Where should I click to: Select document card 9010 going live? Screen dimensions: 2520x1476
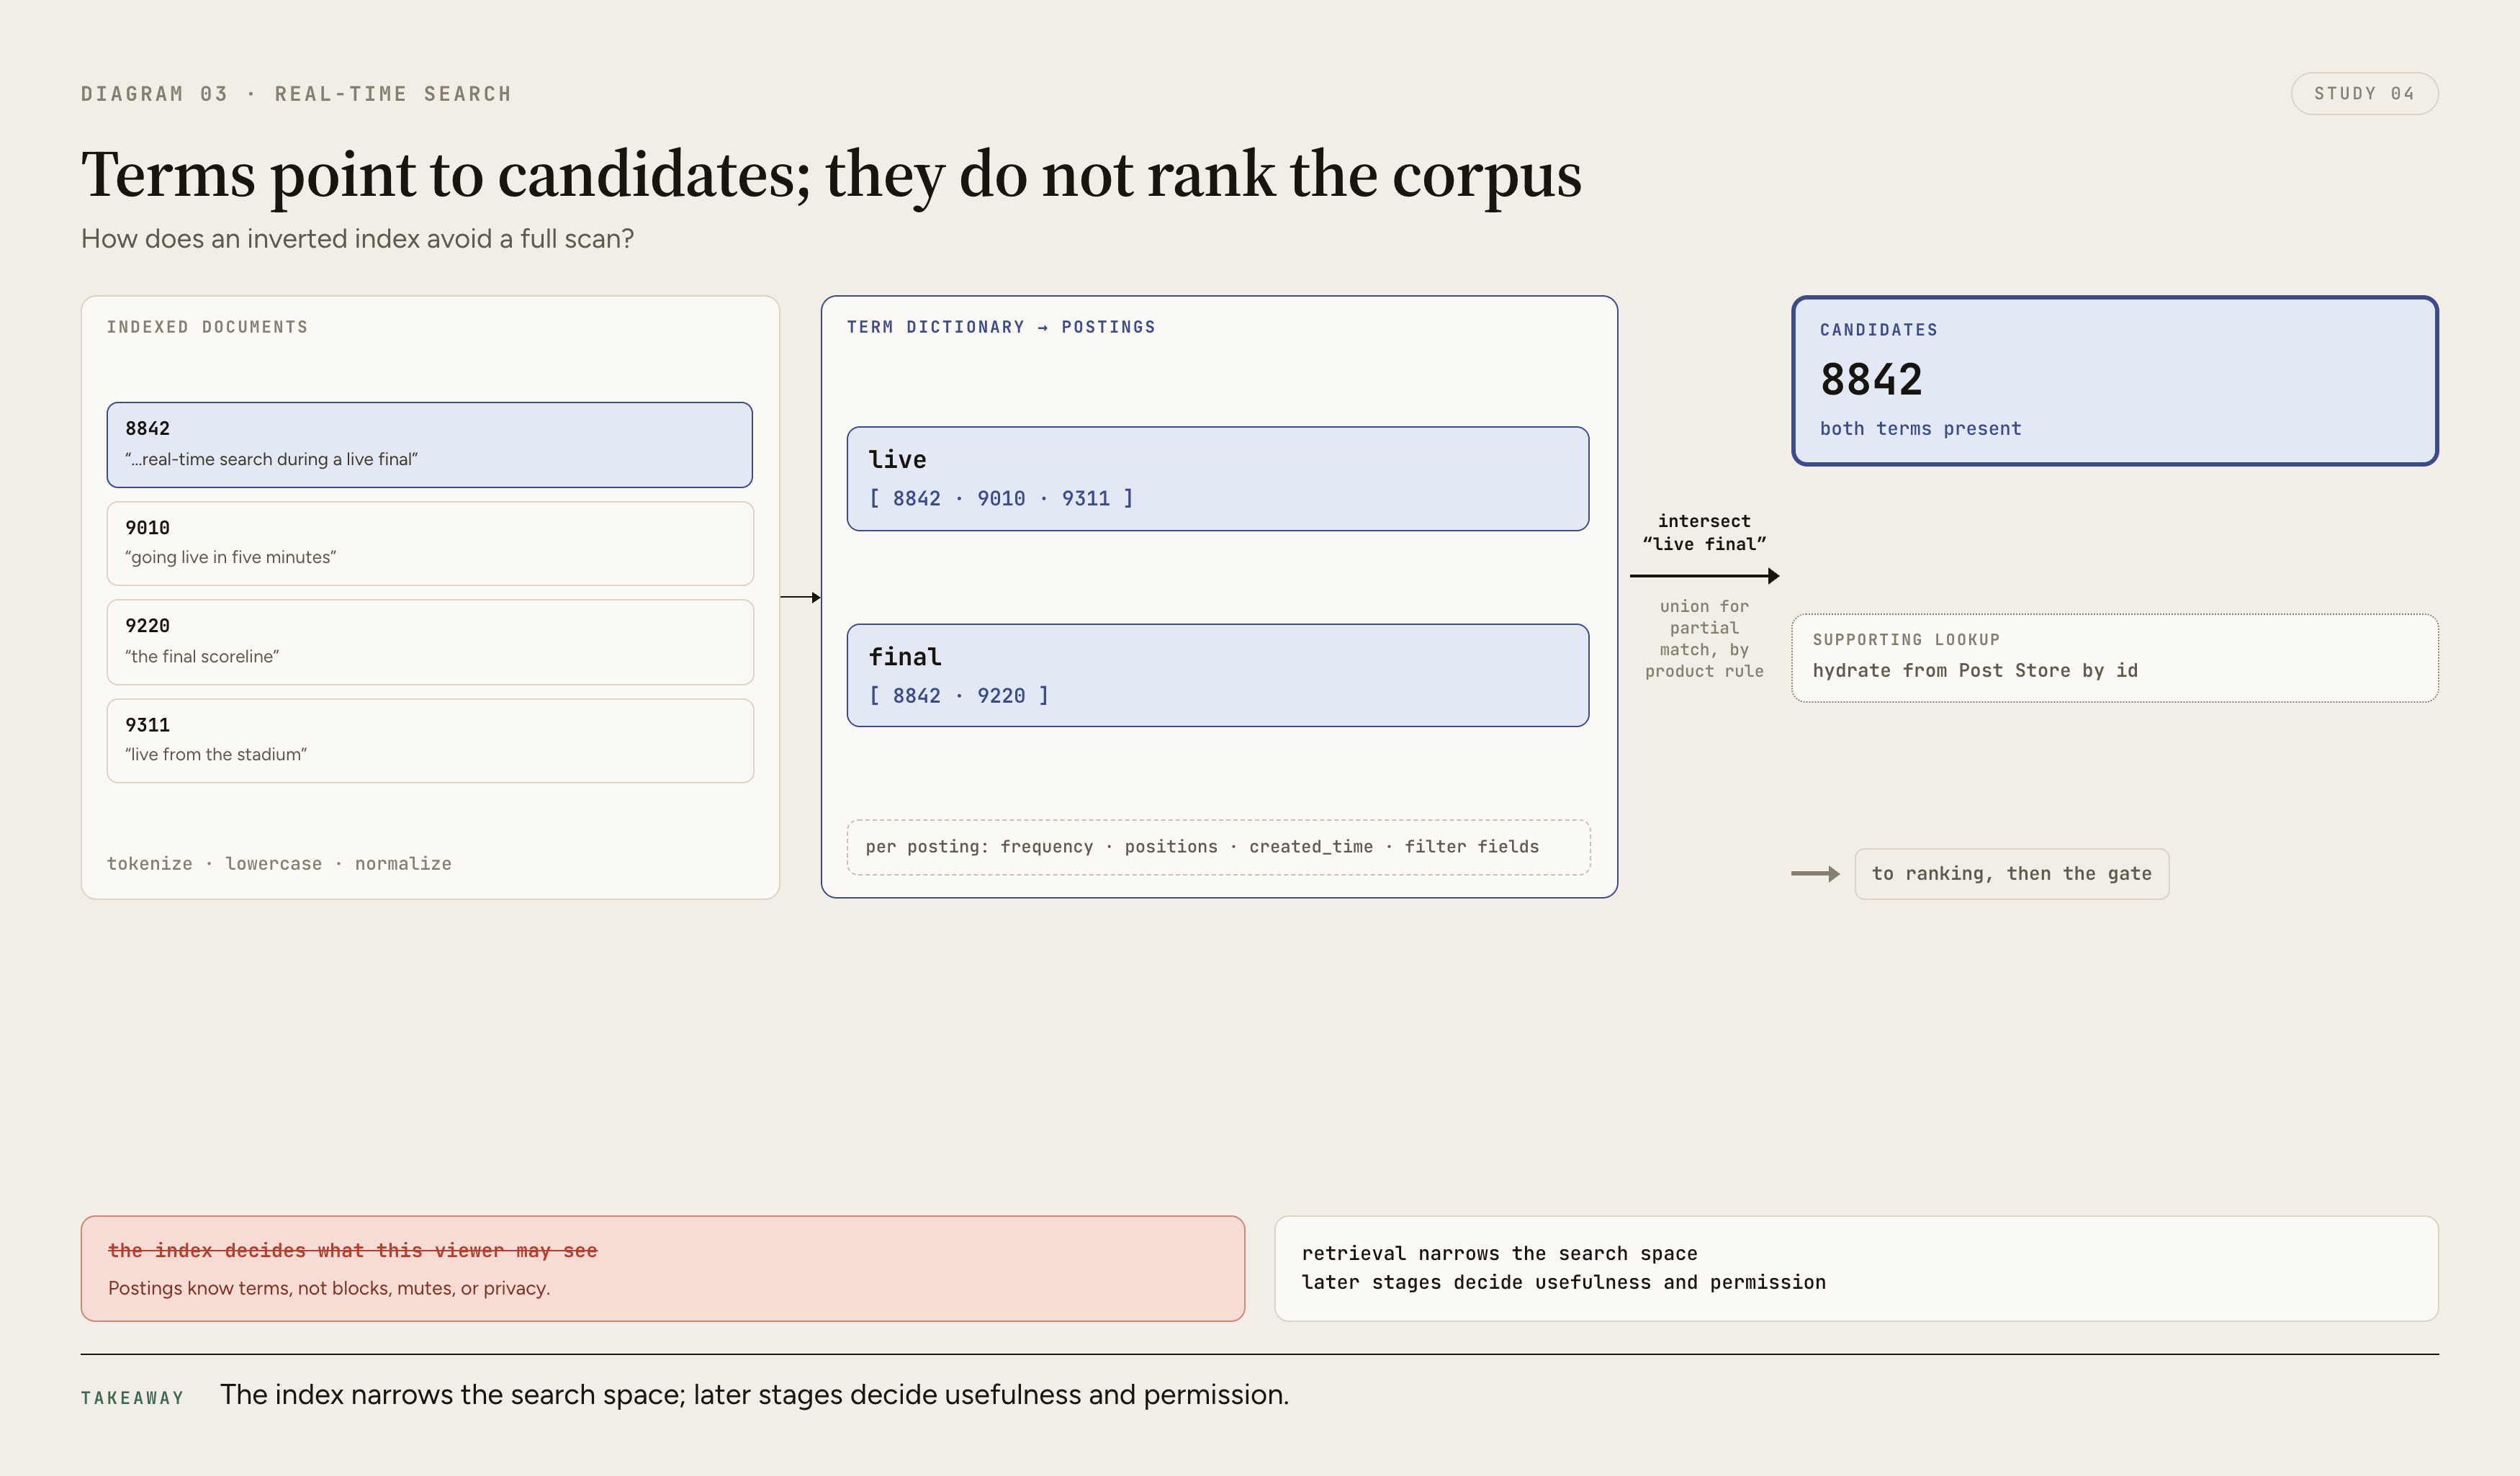[430, 544]
